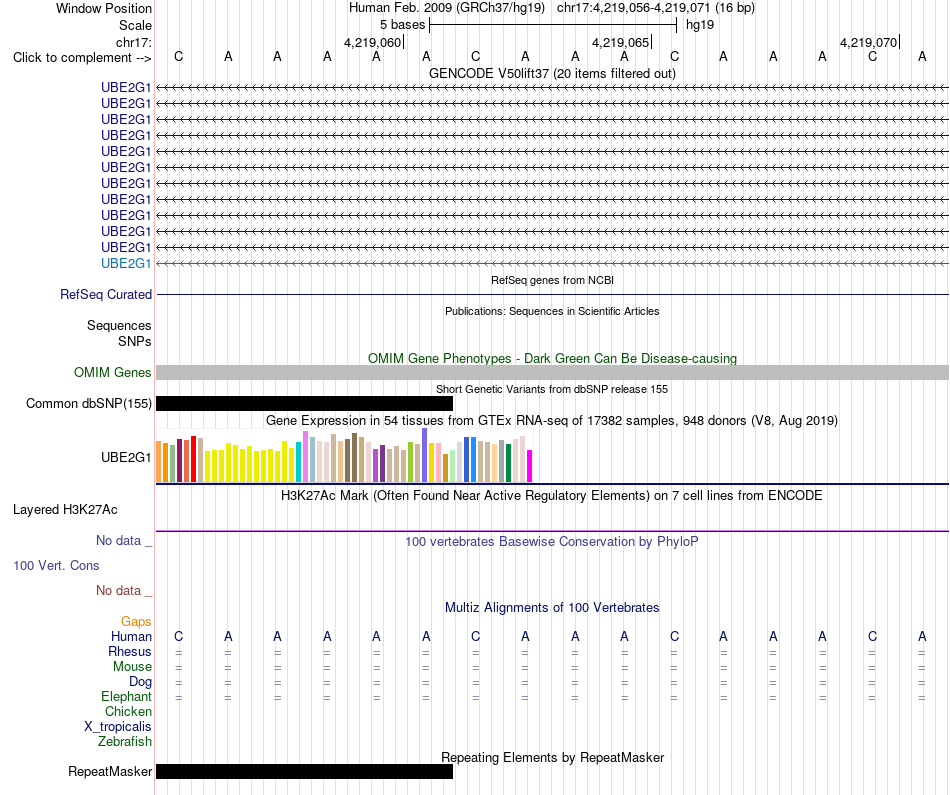Open the Gene Expression in 54 tissues GTEx title

[x=552, y=421]
